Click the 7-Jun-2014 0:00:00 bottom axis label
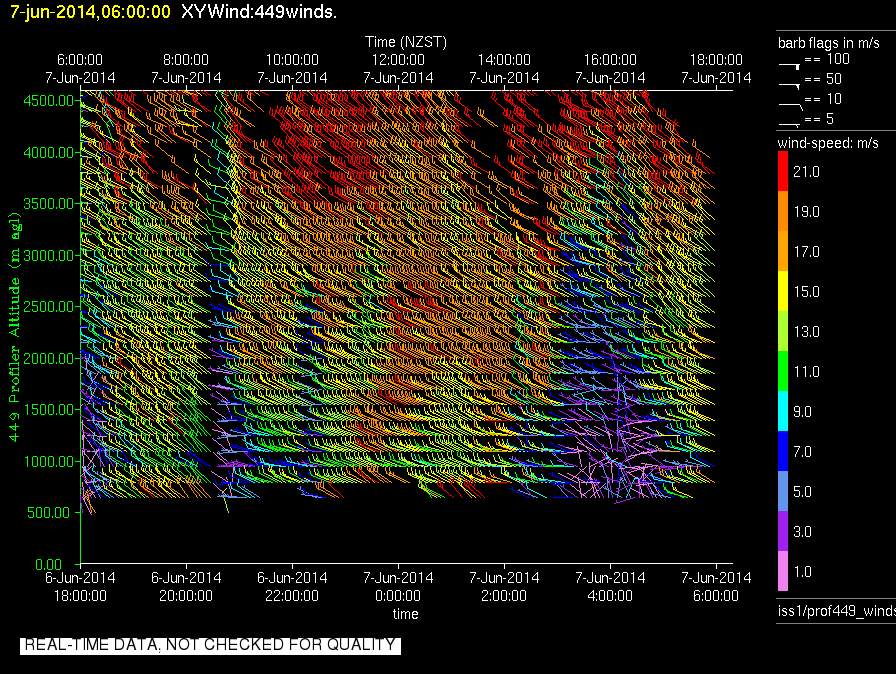896x674 pixels. point(398,587)
